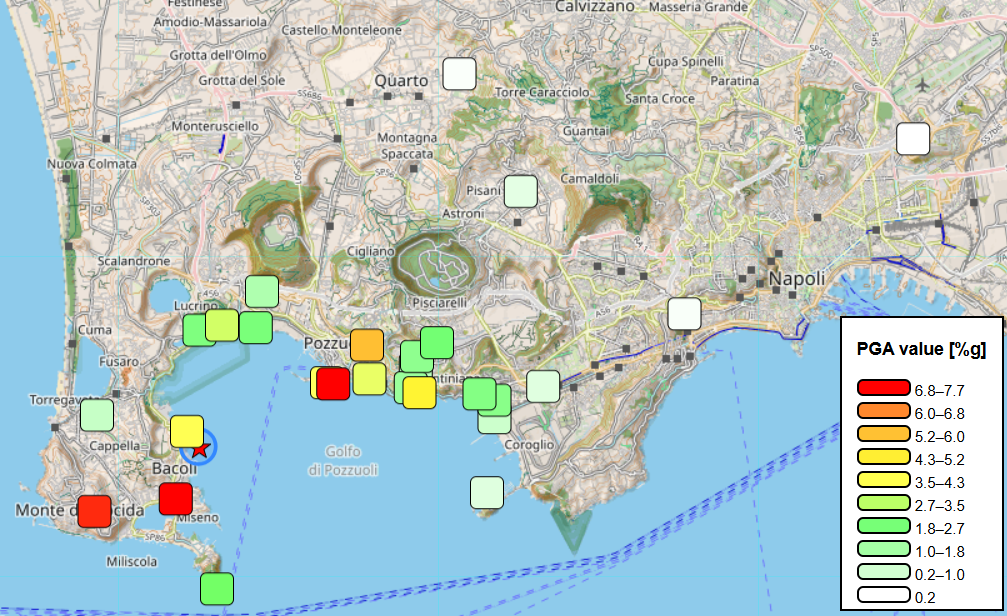The width and height of the screenshot is (1007, 616).
Task: Click the Napoli place label
Action: point(797,280)
